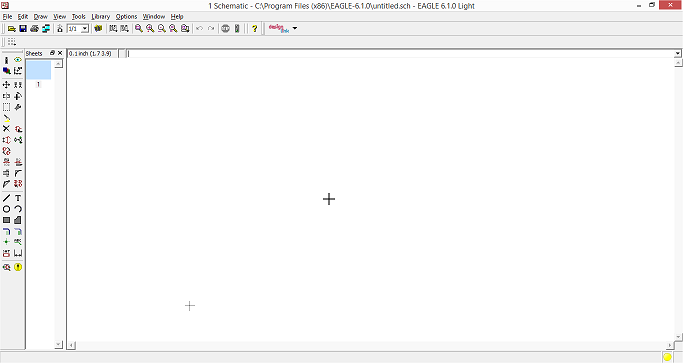Select the Paste tool

(7, 118)
